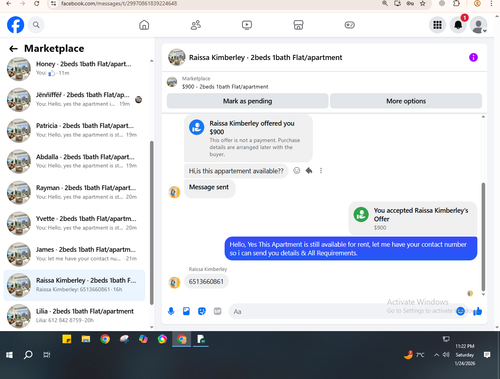
Task: Open the notifications bell
Action: [x=458, y=25]
